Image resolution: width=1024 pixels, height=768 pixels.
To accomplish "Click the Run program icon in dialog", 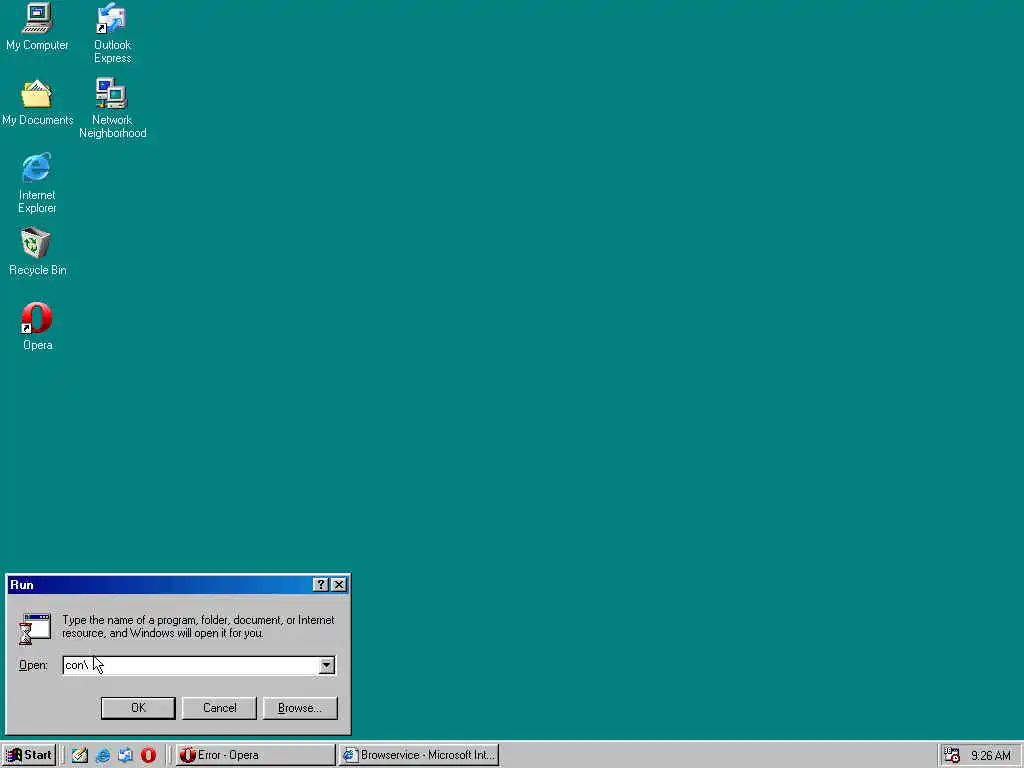I will coord(35,628).
